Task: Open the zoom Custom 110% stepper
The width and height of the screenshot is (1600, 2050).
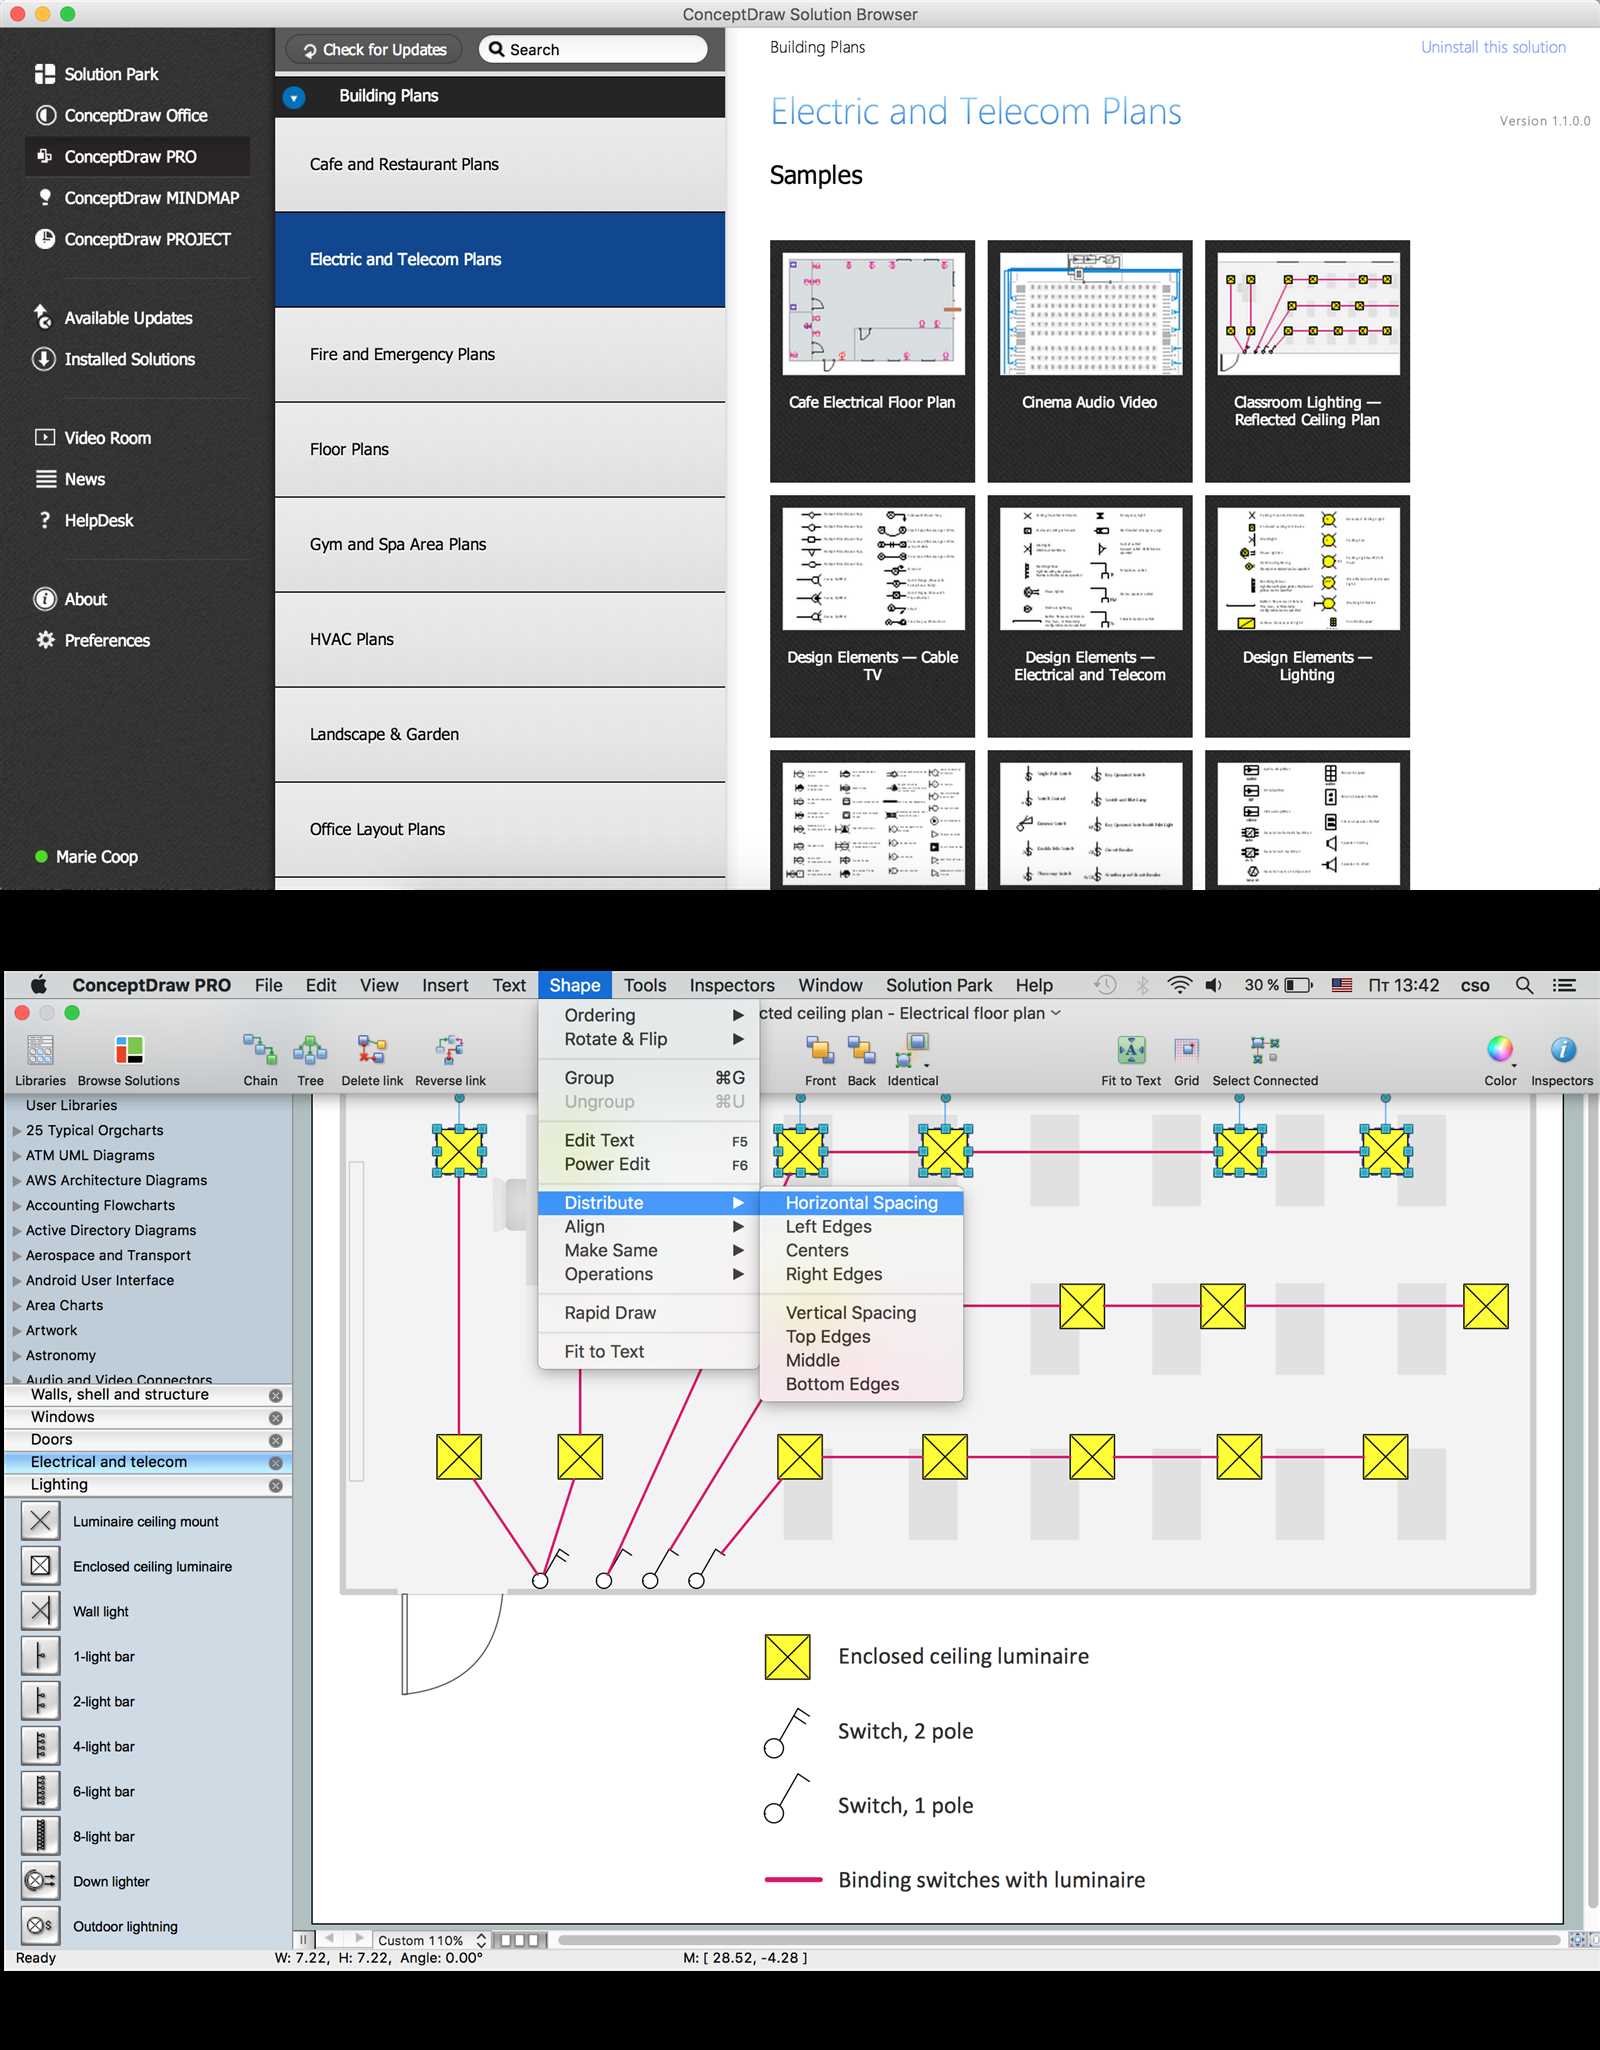Action: [481, 1940]
